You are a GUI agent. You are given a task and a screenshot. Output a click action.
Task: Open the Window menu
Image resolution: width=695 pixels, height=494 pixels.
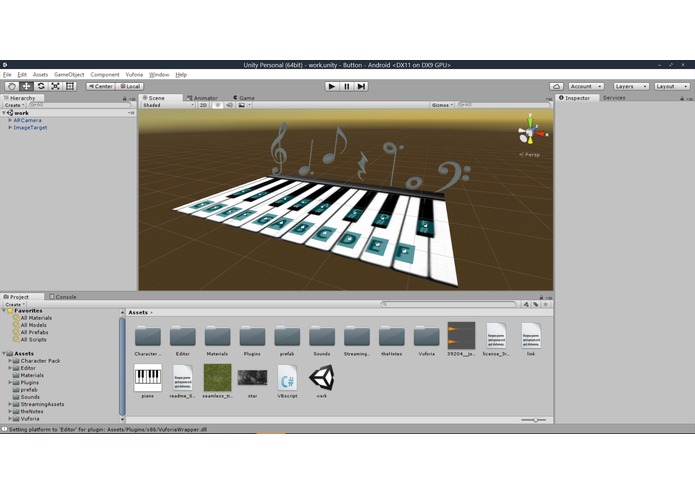[x=159, y=74]
